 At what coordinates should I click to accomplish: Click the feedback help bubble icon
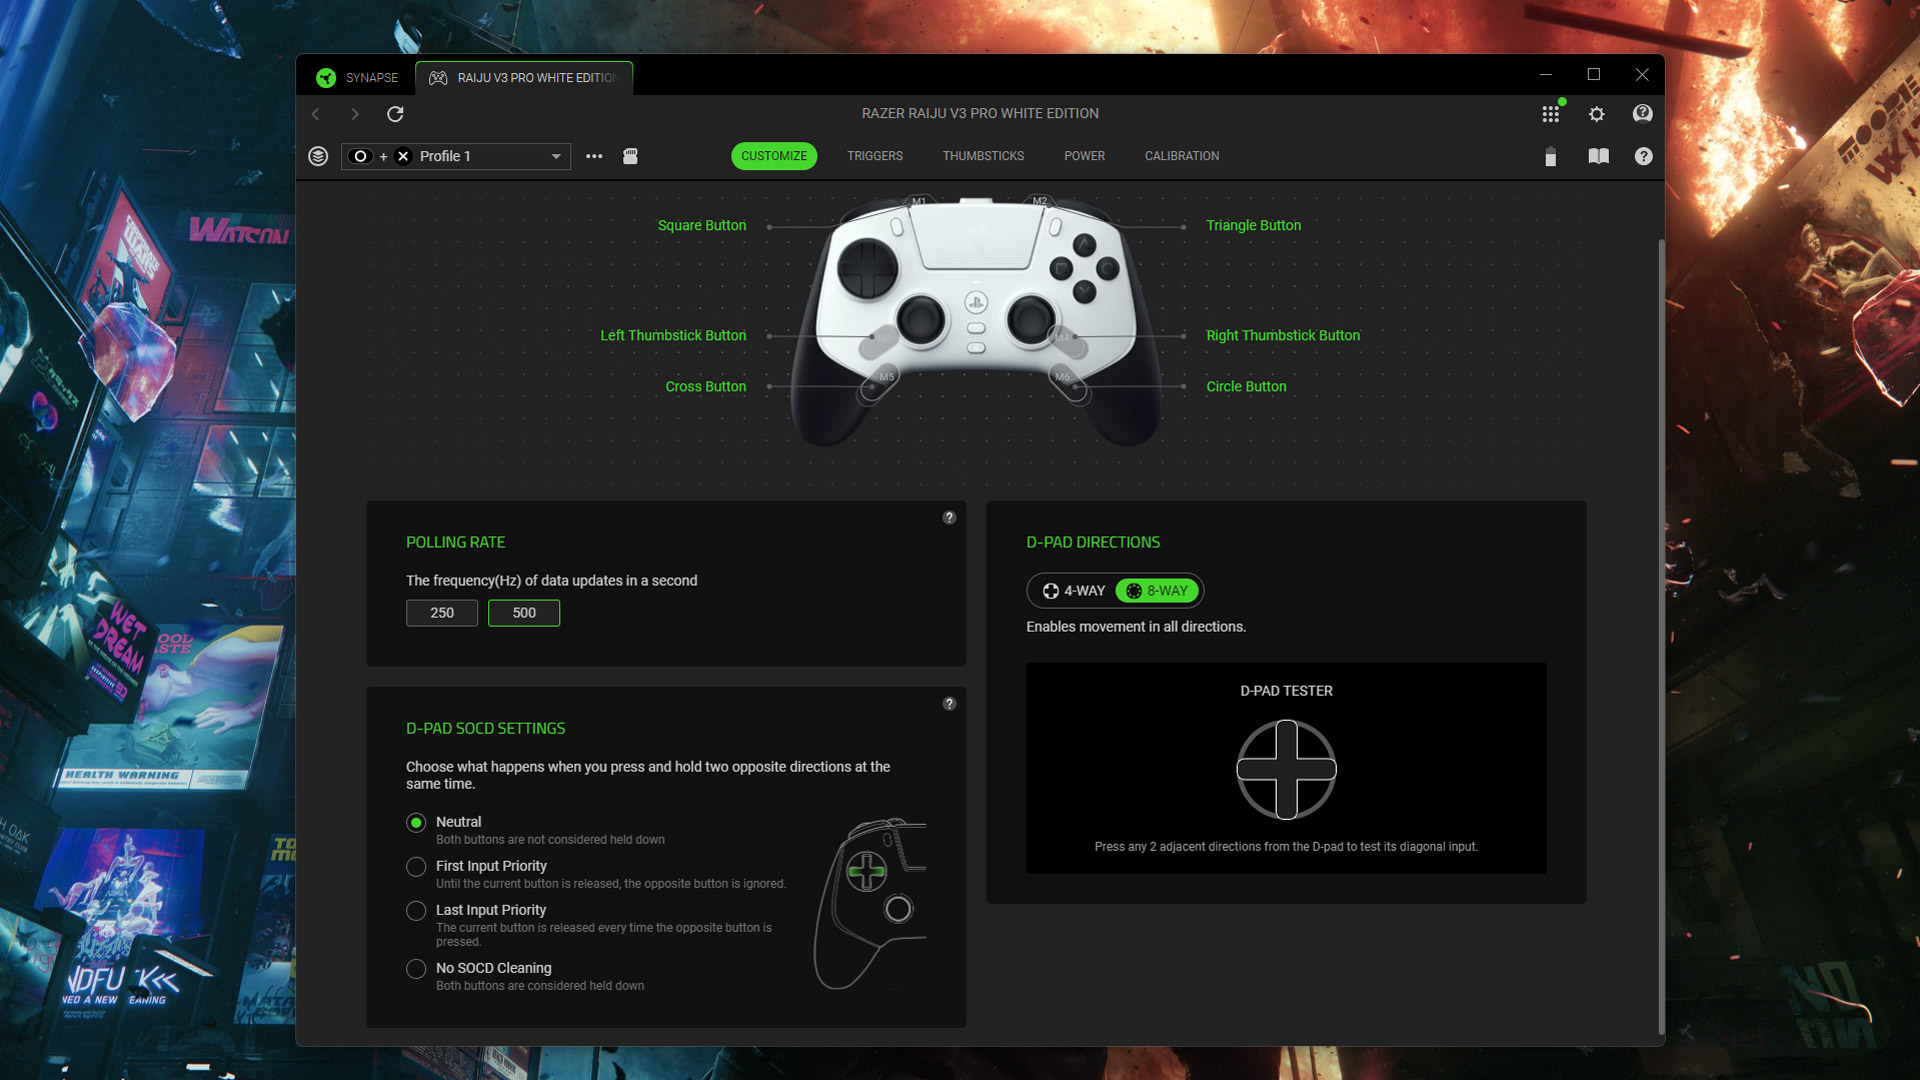(1642, 114)
